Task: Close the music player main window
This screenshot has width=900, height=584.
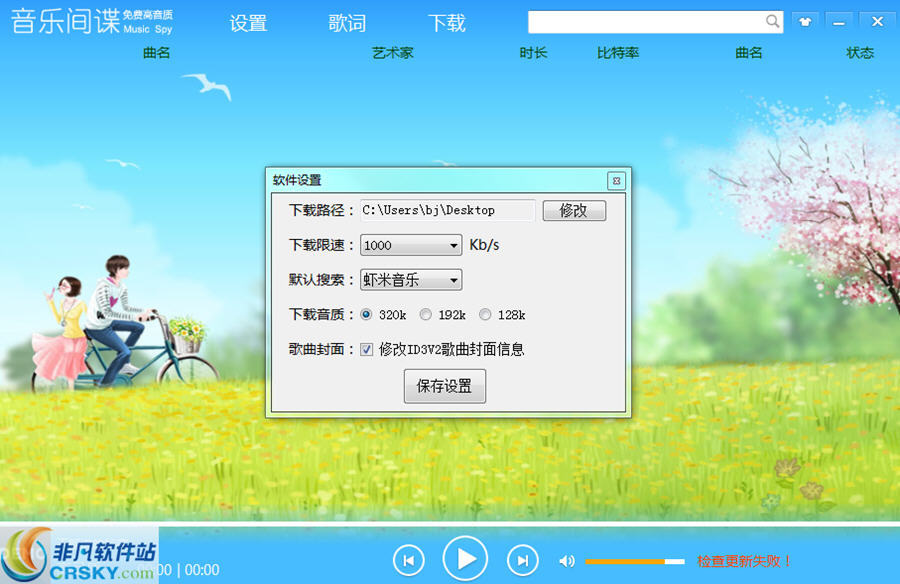Action: pos(877,22)
